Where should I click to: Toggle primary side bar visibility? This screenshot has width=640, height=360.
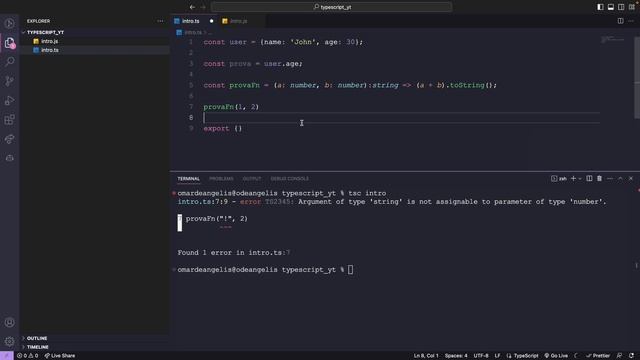(x=600, y=7)
